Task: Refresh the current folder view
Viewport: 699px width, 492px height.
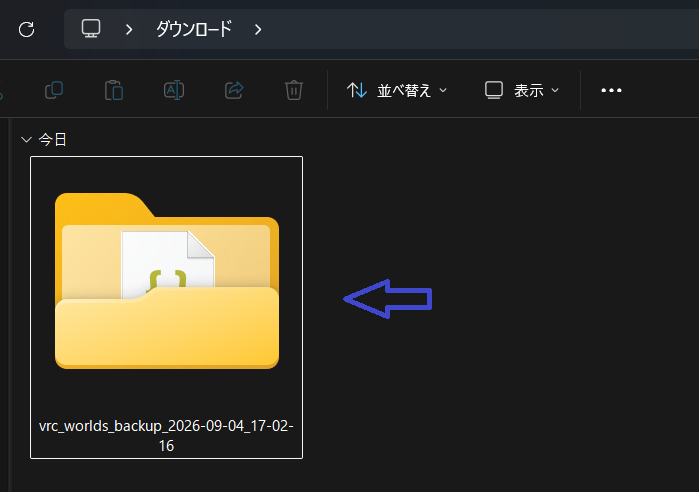Action: (x=26, y=29)
